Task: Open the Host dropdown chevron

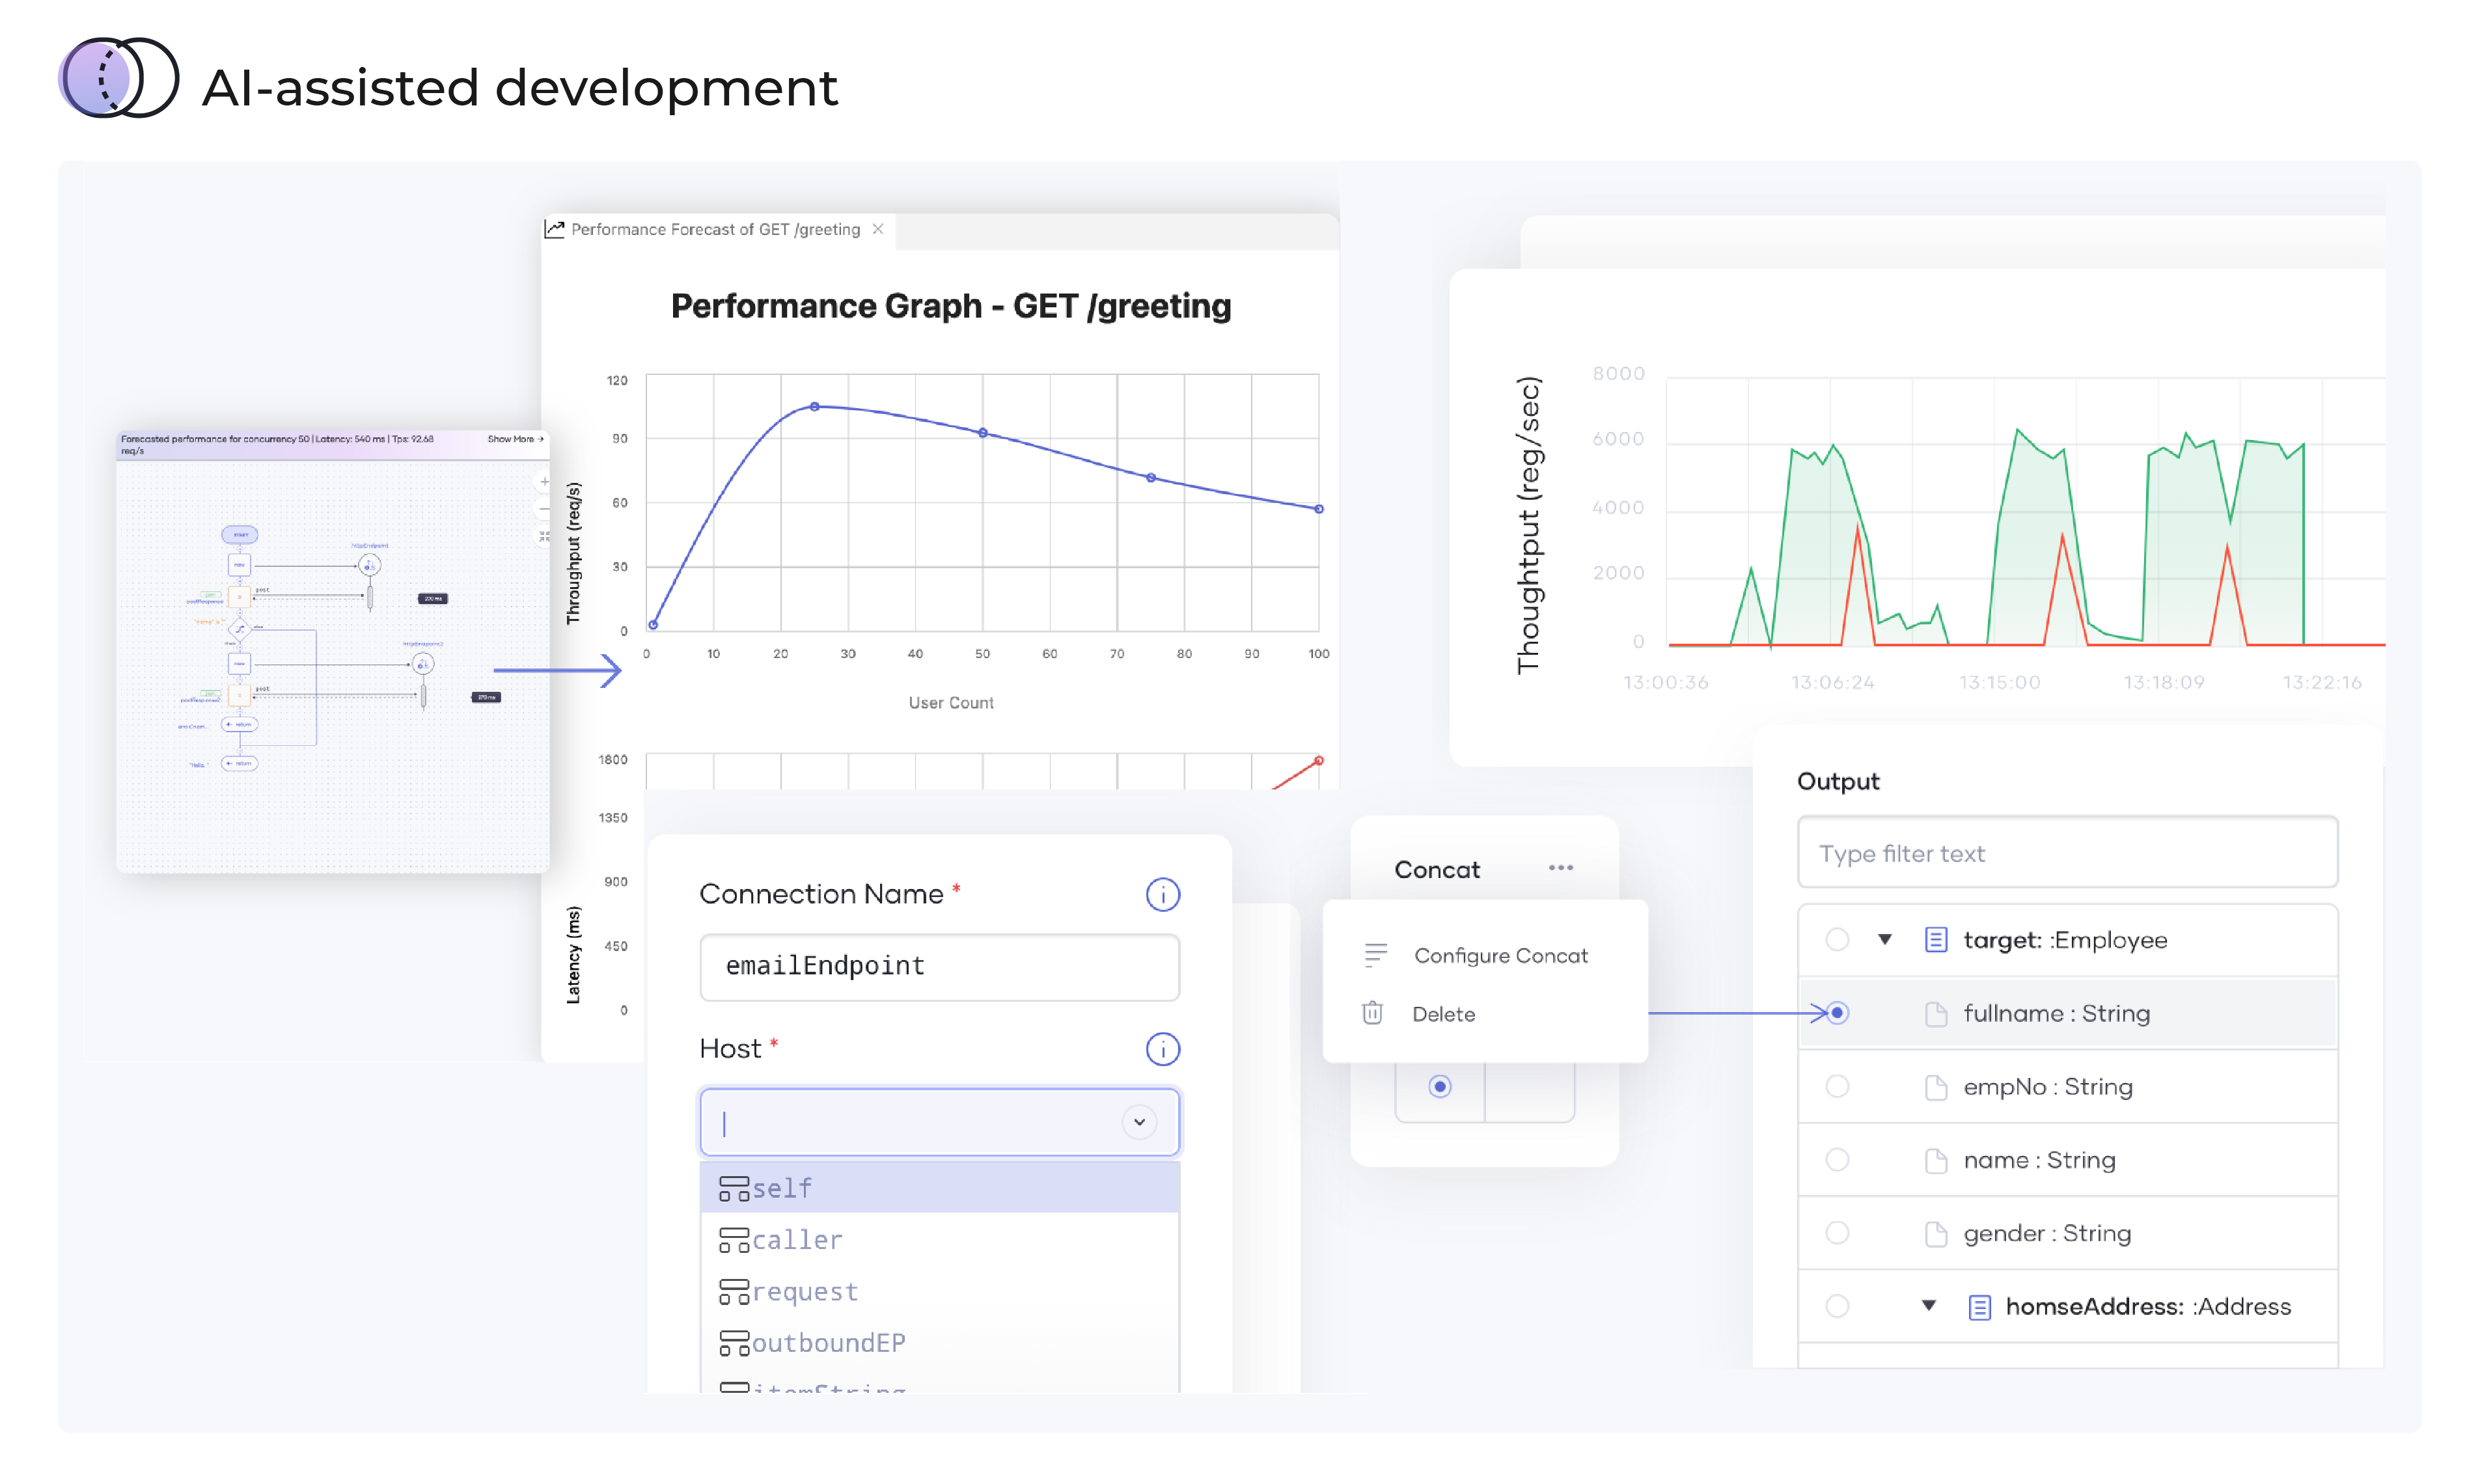Action: pos(1139,1122)
